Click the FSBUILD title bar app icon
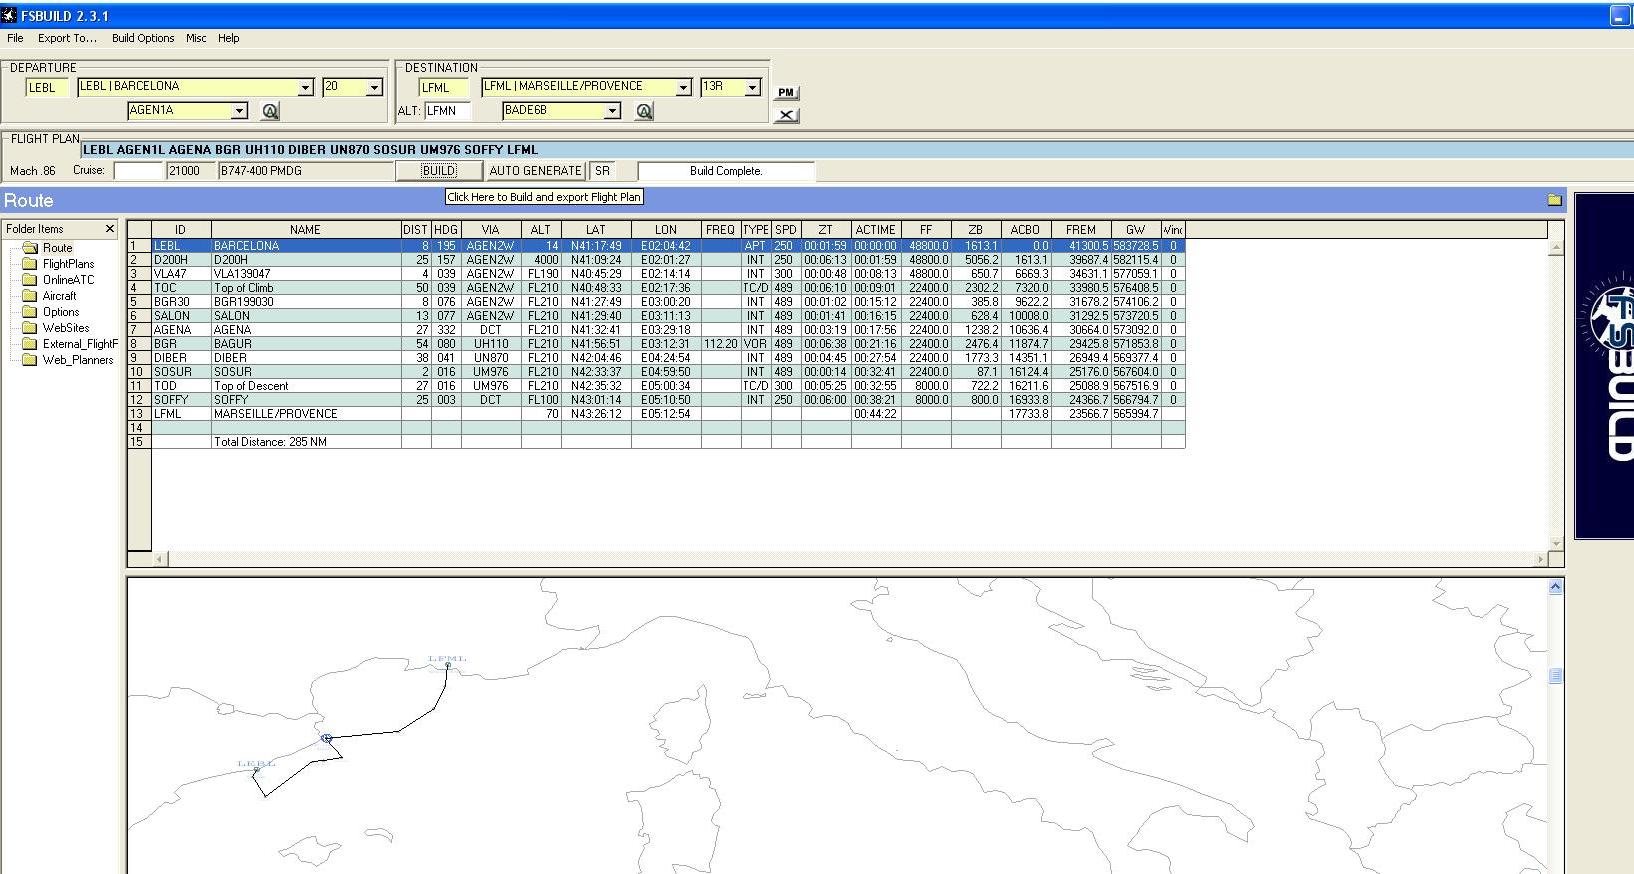 (x=9, y=15)
